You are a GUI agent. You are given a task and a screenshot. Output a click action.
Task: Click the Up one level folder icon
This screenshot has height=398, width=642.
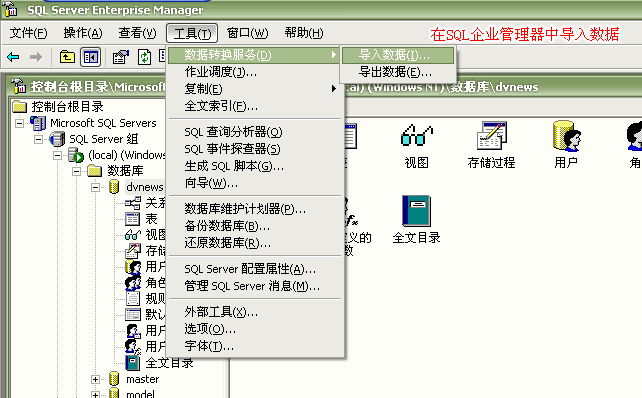coord(67,57)
